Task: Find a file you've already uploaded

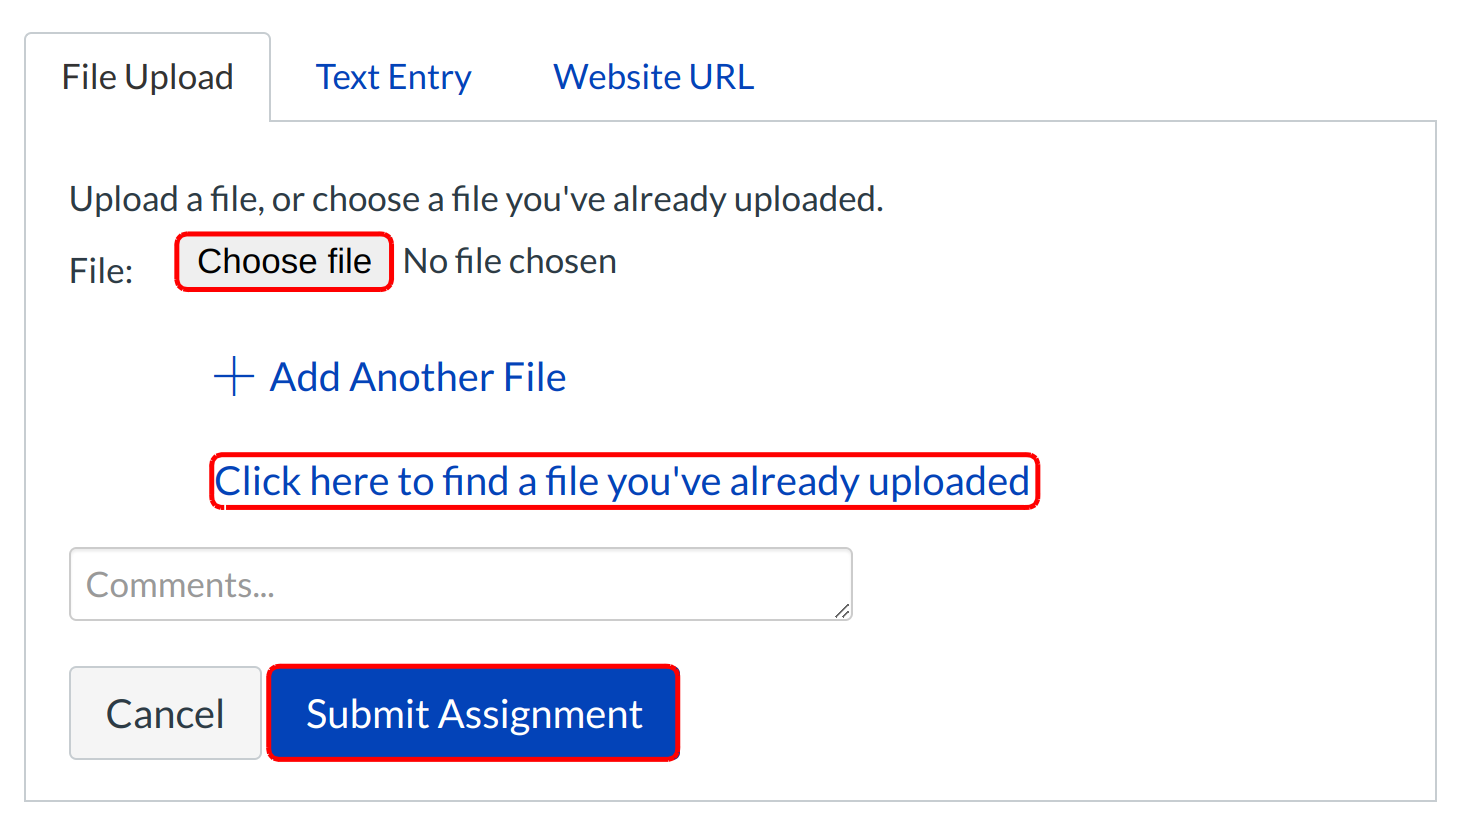Action: pyautogui.click(x=623, y=482)
